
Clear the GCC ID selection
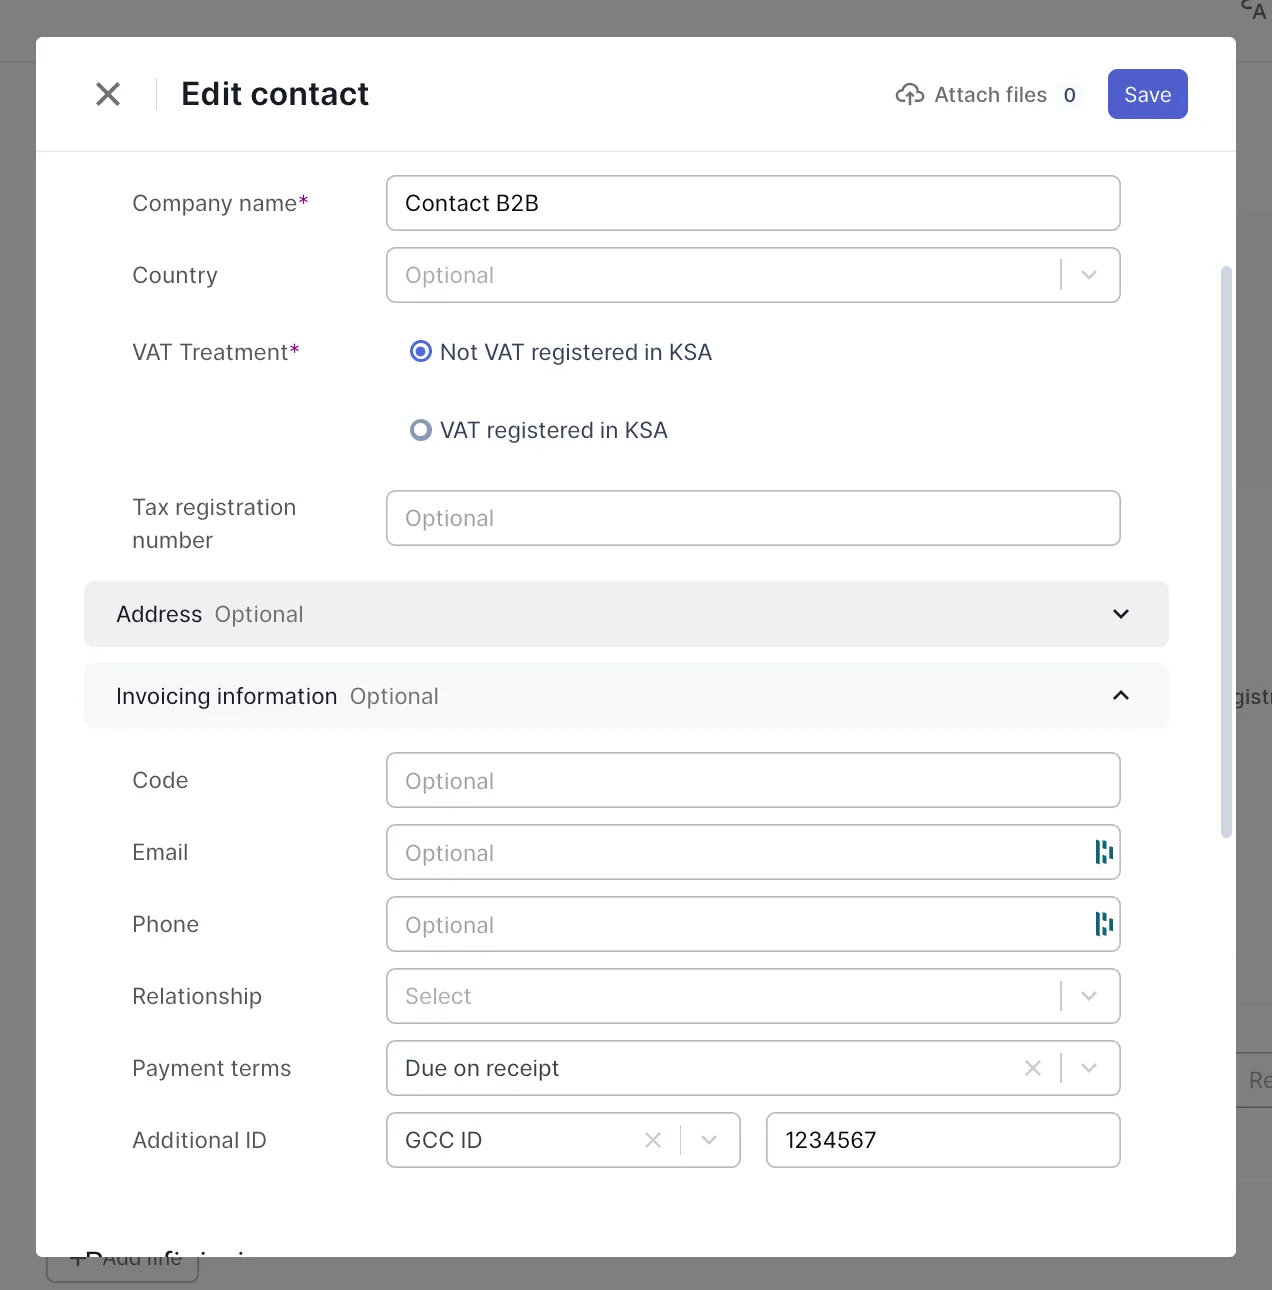pyautogui.click(x=653, y=1140)
